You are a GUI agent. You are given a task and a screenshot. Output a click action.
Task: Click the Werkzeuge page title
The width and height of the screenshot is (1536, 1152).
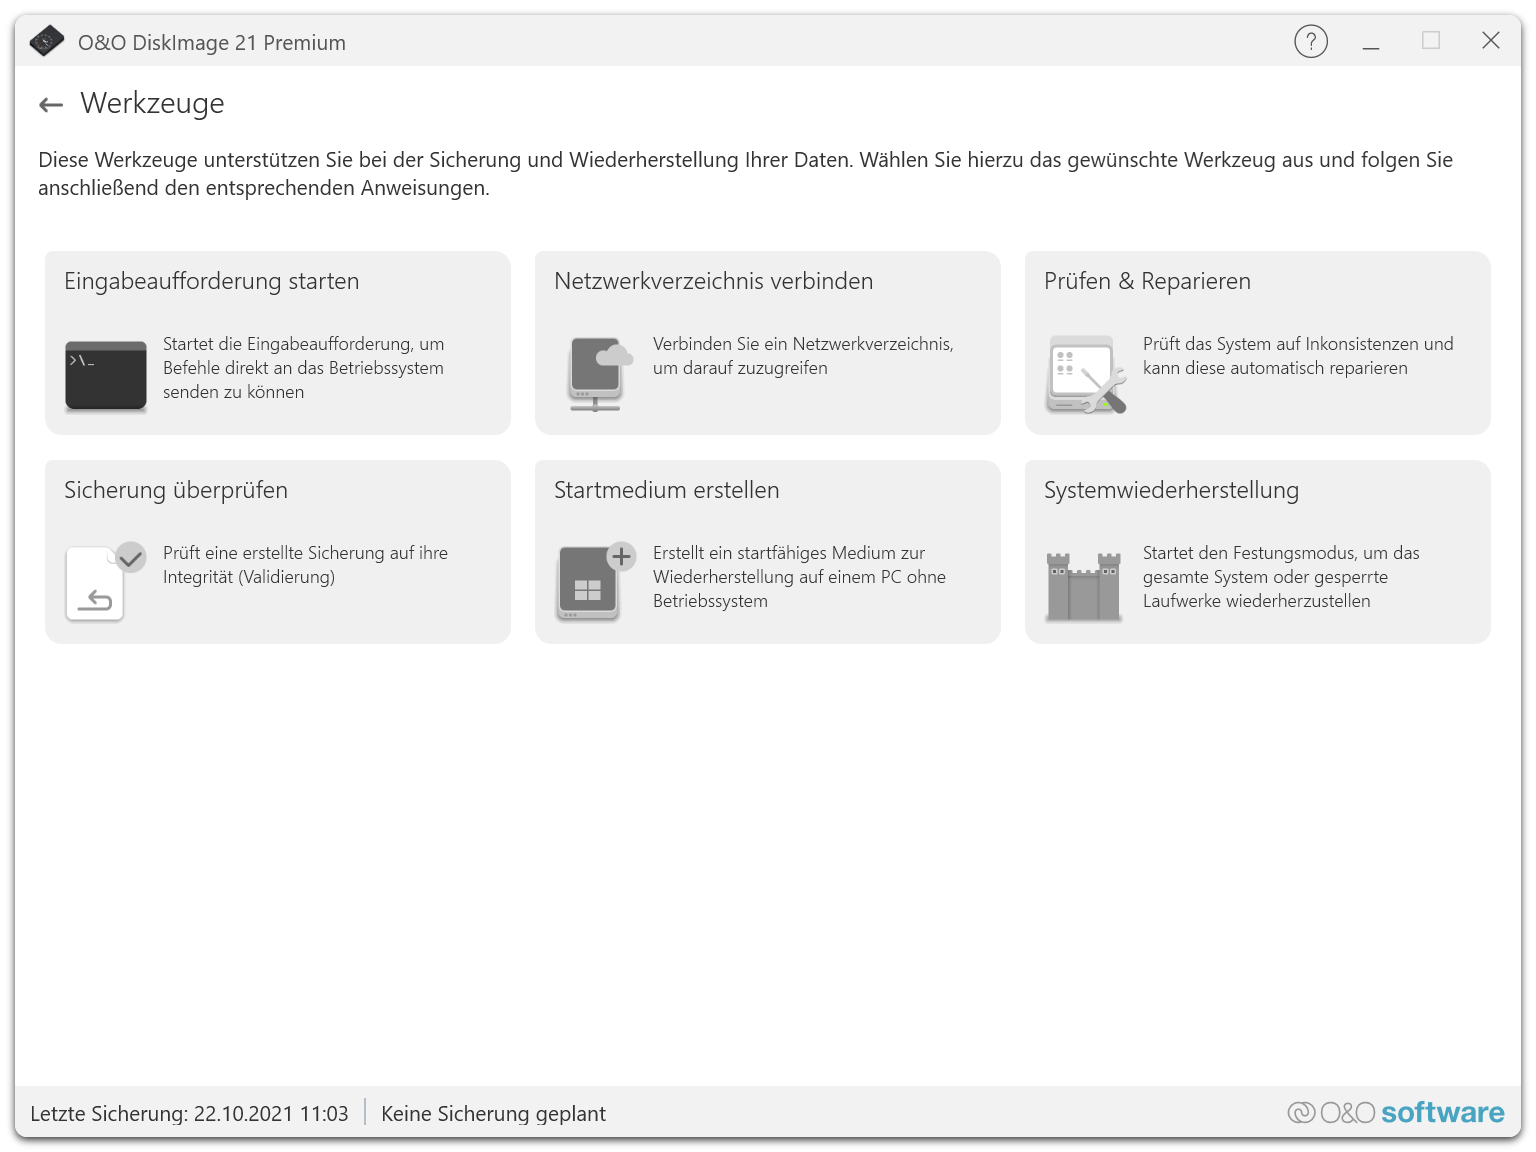152,103
